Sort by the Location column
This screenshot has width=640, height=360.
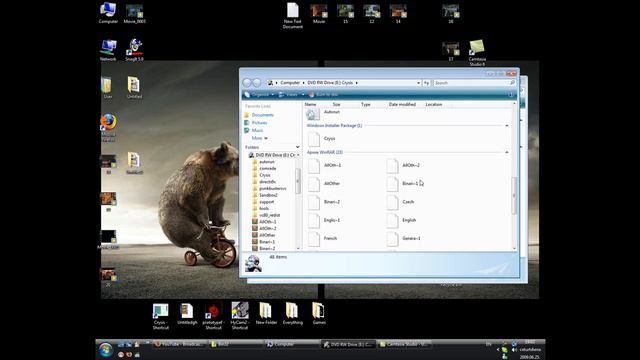433,104
